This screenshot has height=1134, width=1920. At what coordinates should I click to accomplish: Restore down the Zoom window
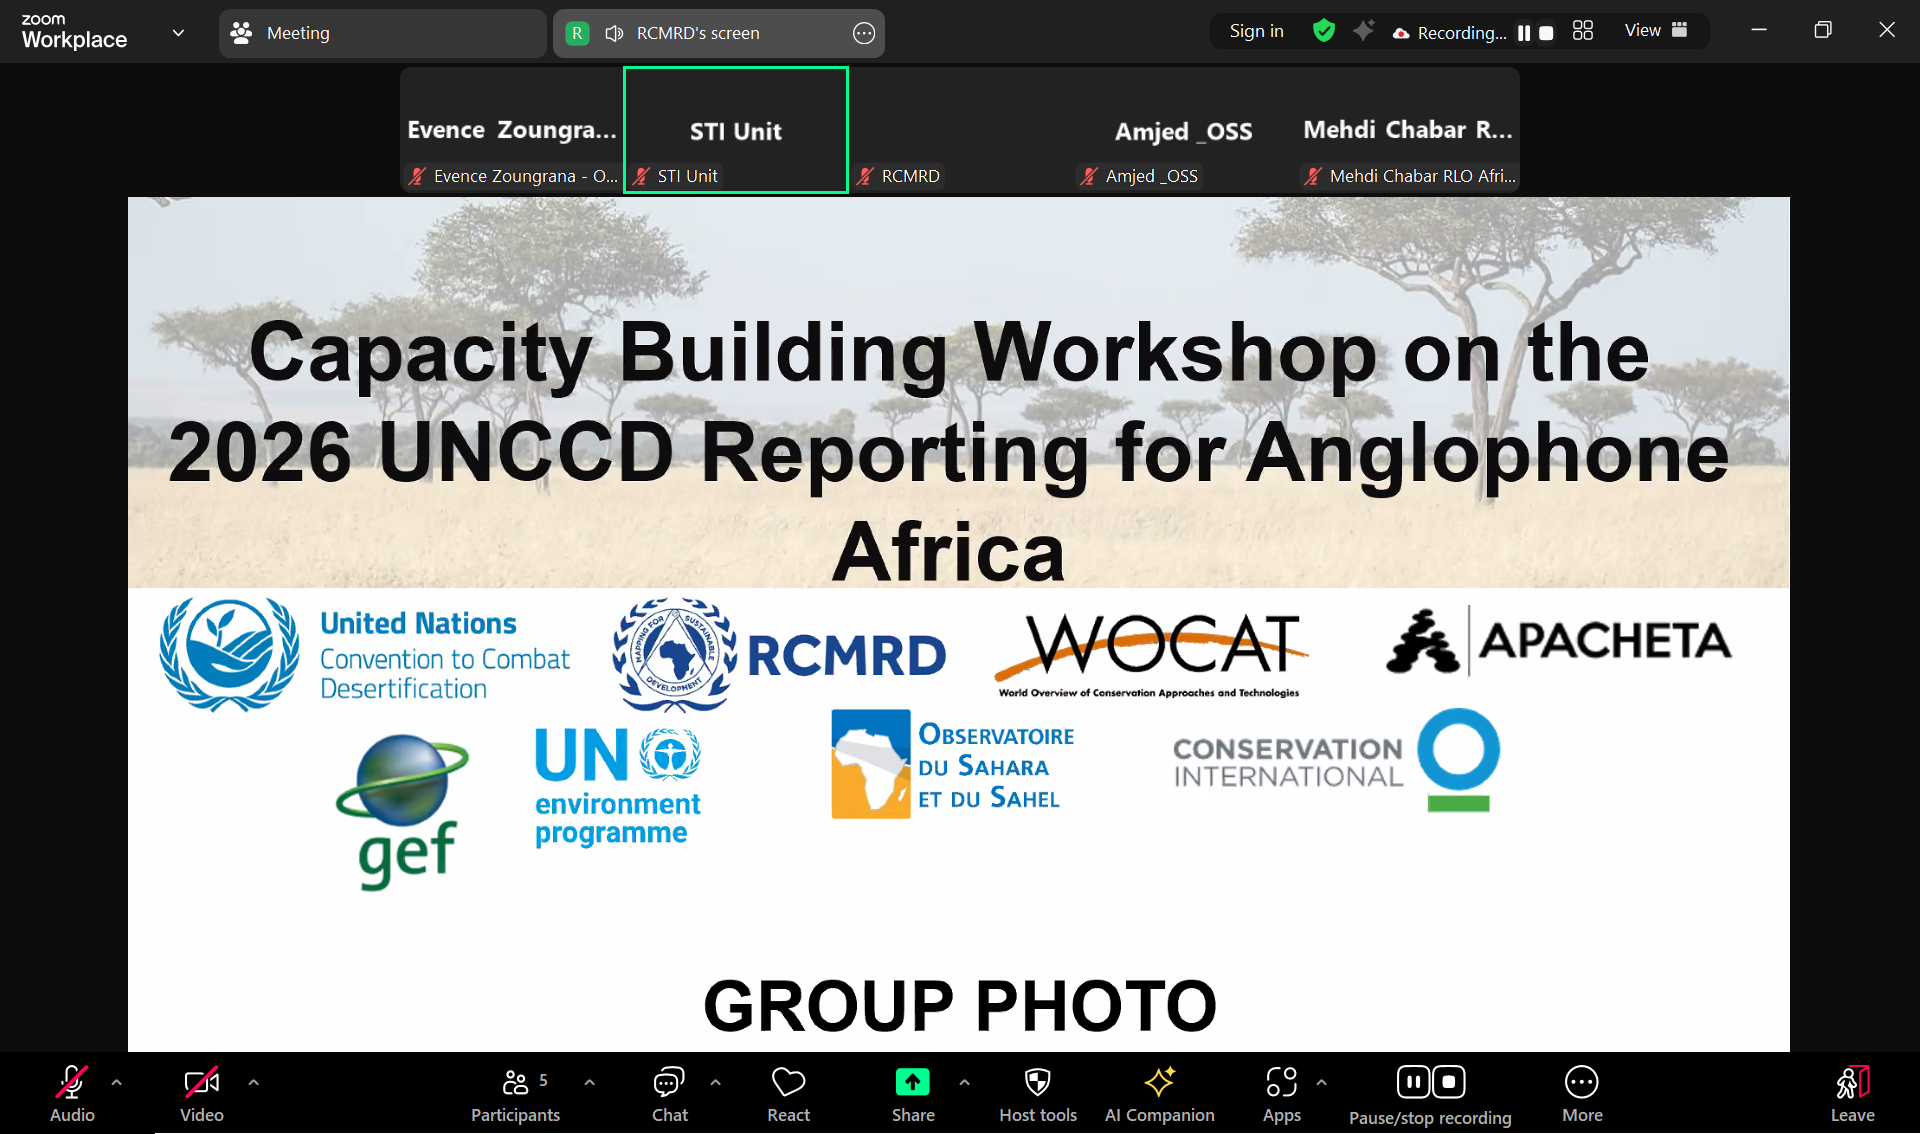(x=1823, y=30)
